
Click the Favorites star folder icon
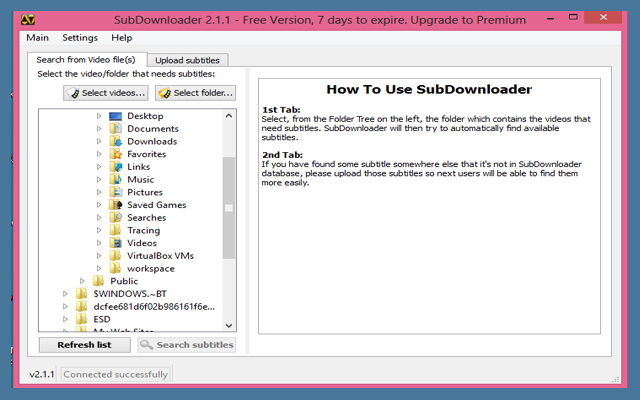pyautogui.click(x=116, y=154)
